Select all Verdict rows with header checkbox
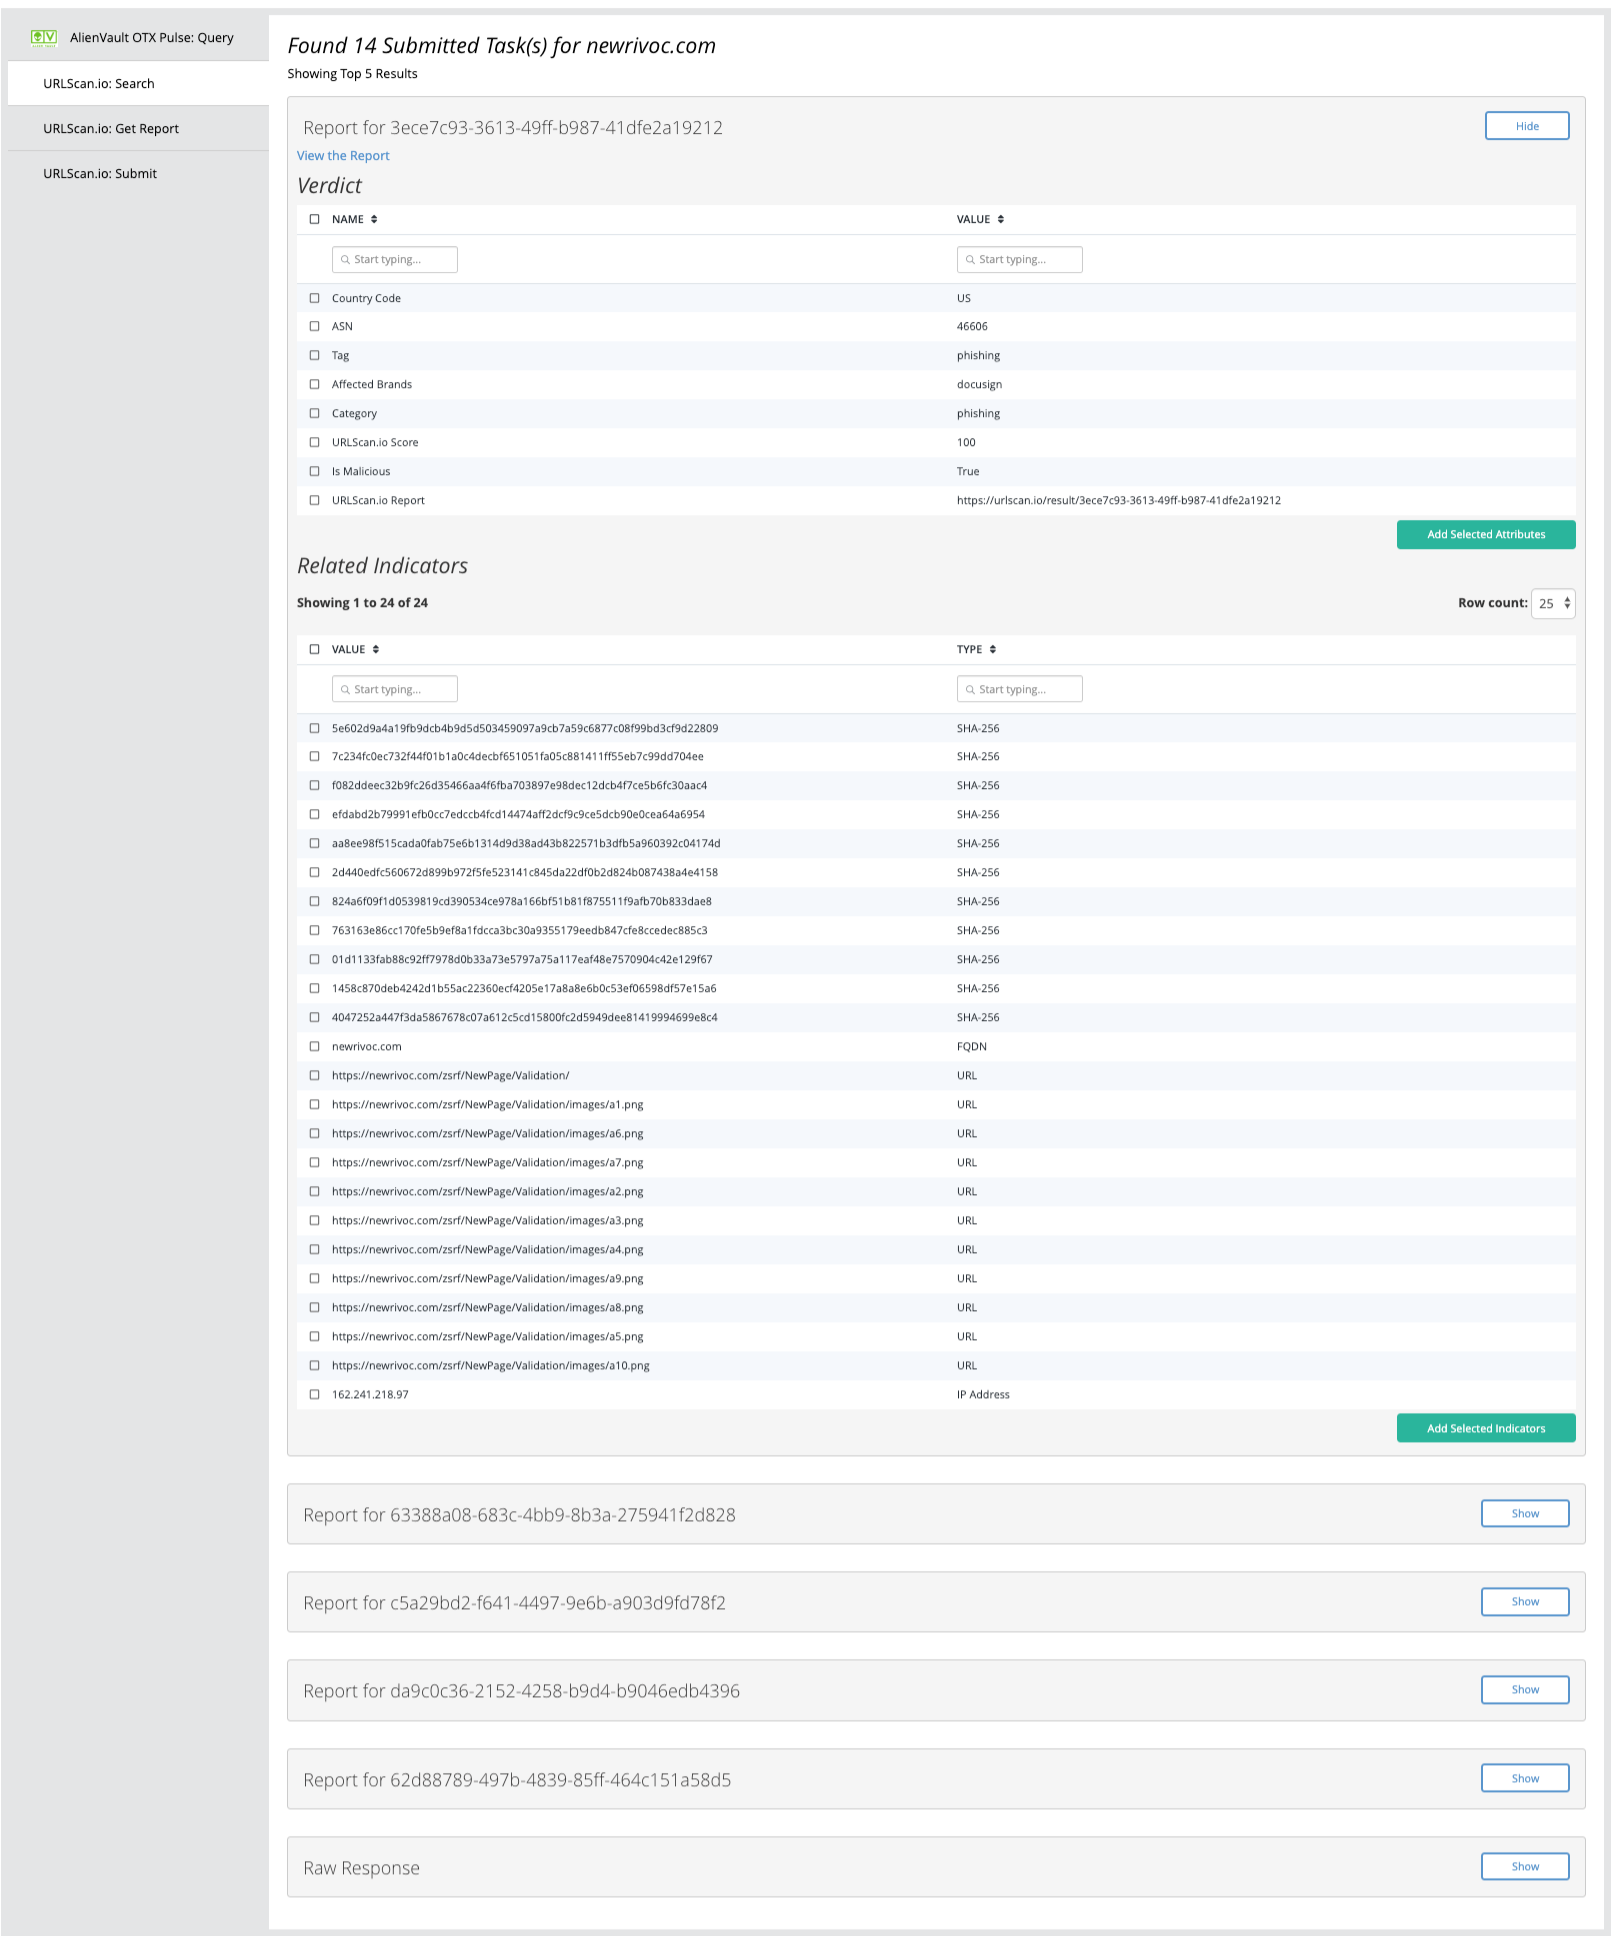Screen dimensions: 1616x1936 tap(315, 219)
